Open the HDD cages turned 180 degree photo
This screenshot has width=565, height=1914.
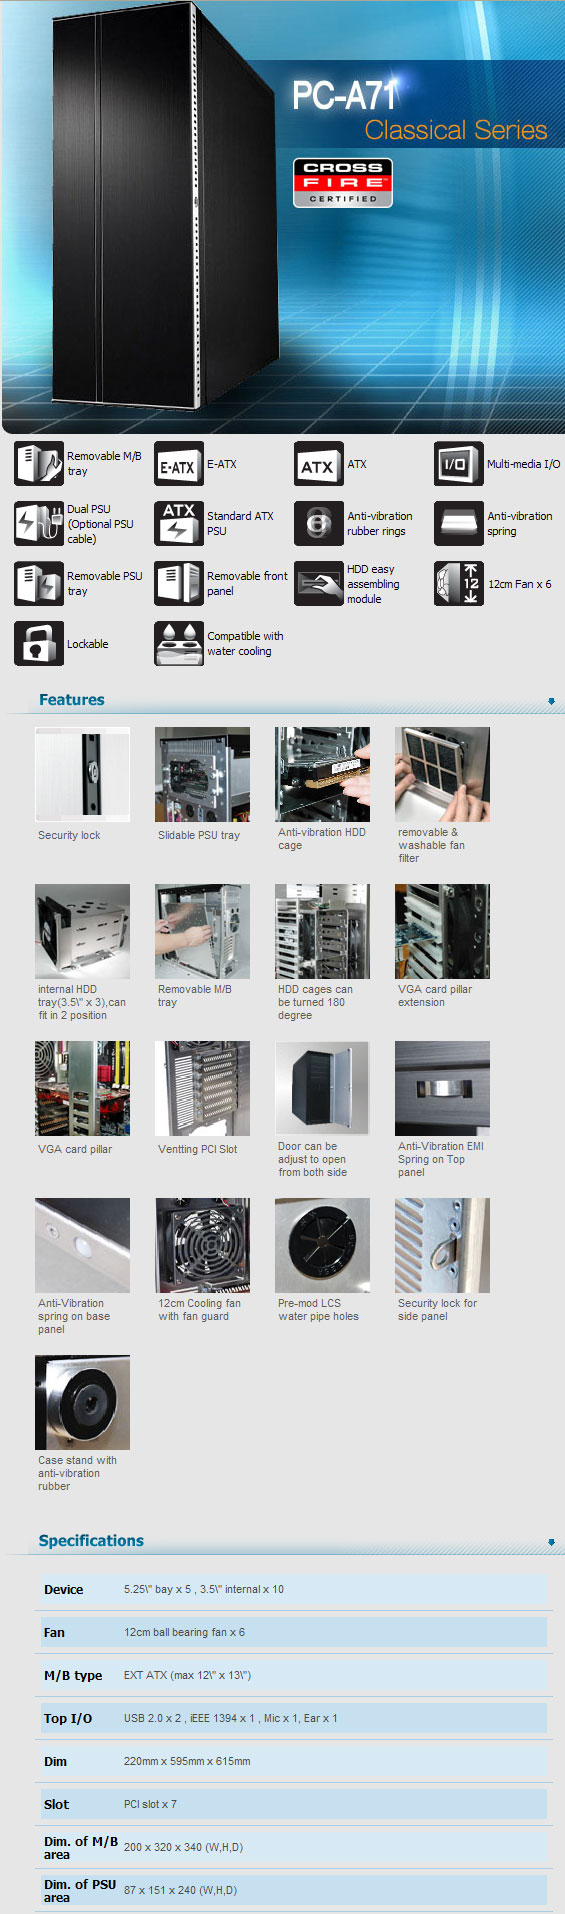click(x=322, y=931)
